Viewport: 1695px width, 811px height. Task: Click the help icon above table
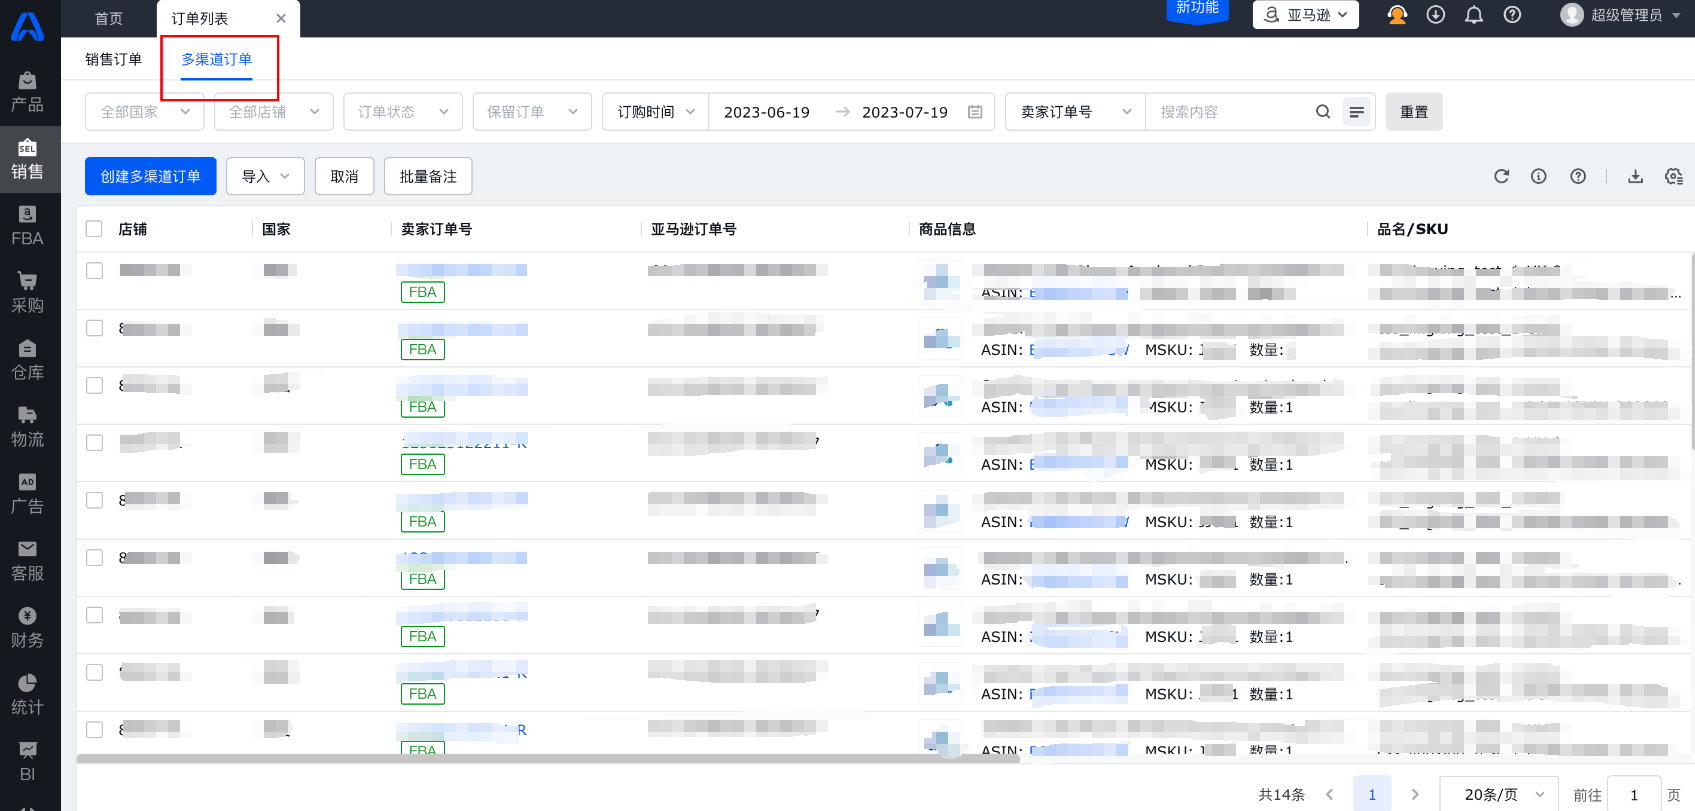(x=1578, y=176)
